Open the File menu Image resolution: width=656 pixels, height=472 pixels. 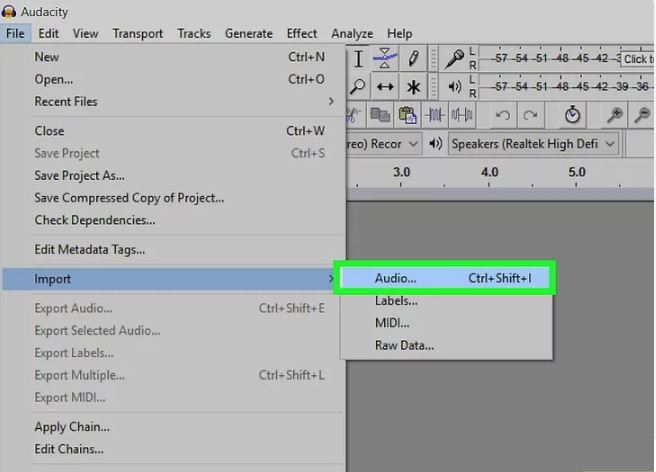pos(15,33)
